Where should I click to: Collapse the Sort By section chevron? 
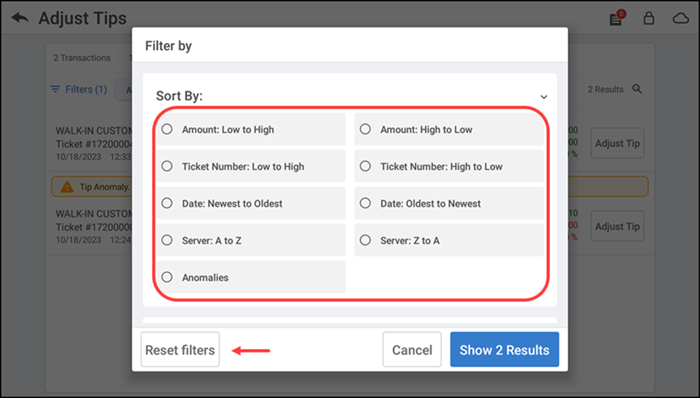(544, 97)
